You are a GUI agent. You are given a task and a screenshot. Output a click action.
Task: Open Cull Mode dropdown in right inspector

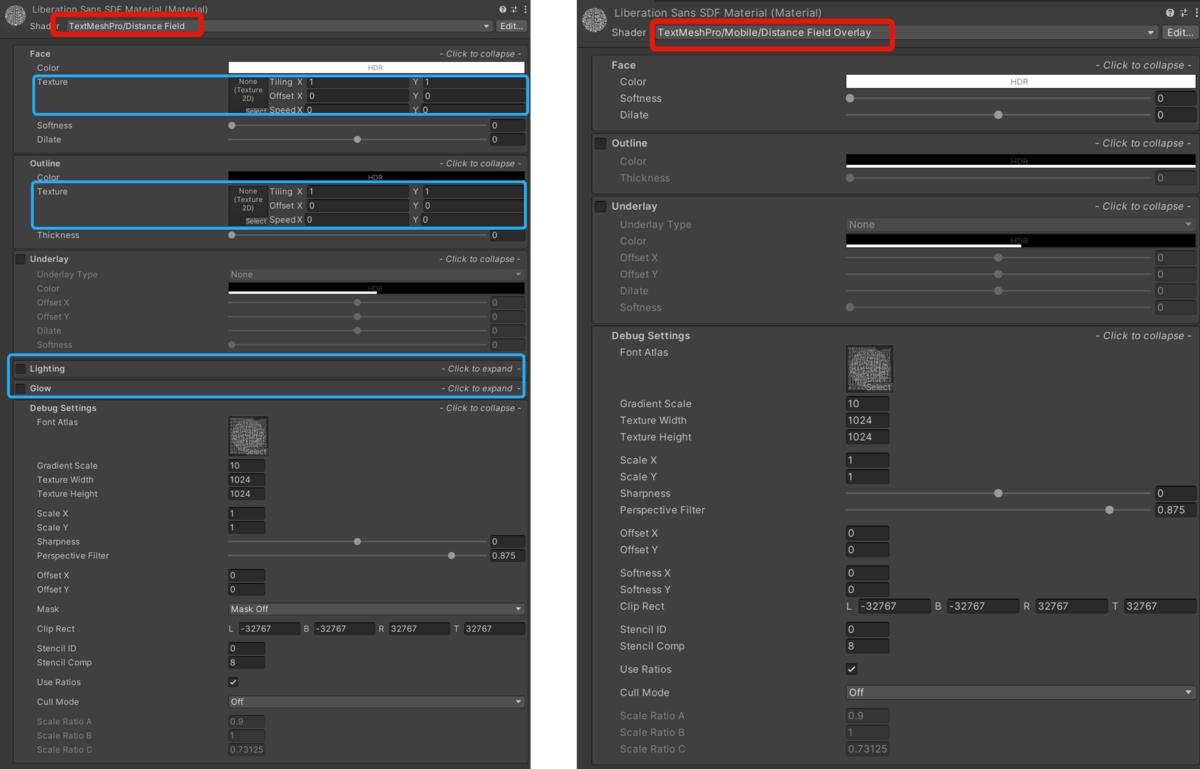pyautogui.click(x=1021, y=692)
